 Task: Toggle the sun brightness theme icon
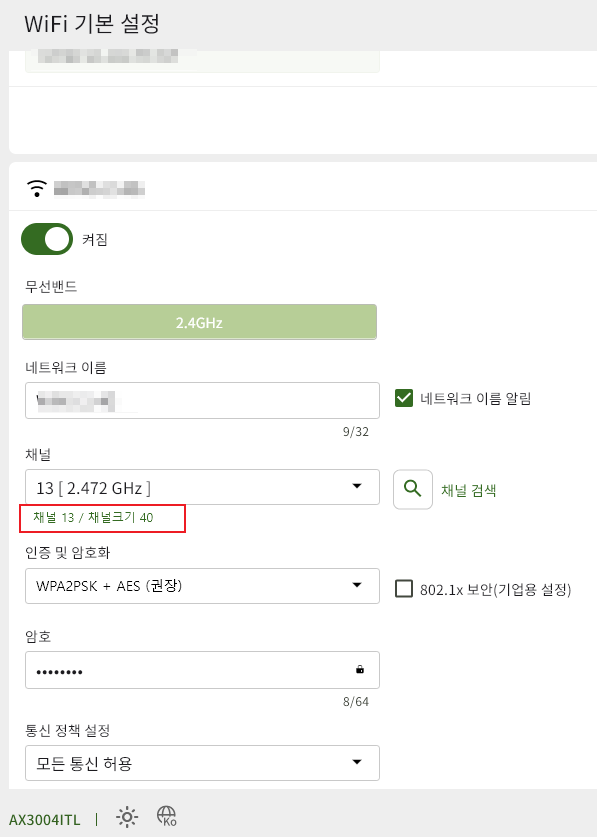coord(127,817)
